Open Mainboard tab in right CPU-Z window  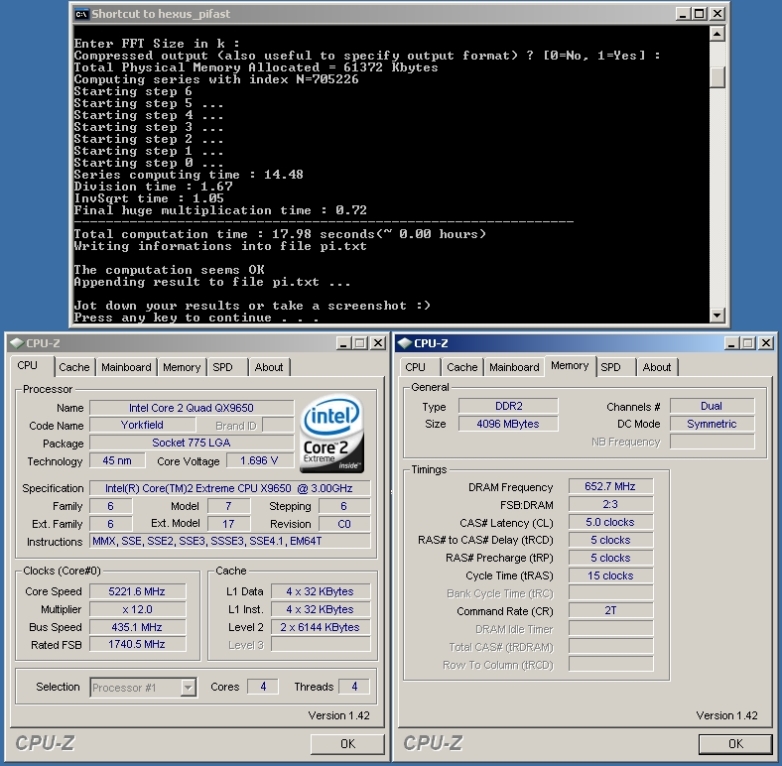coord(514,367)
